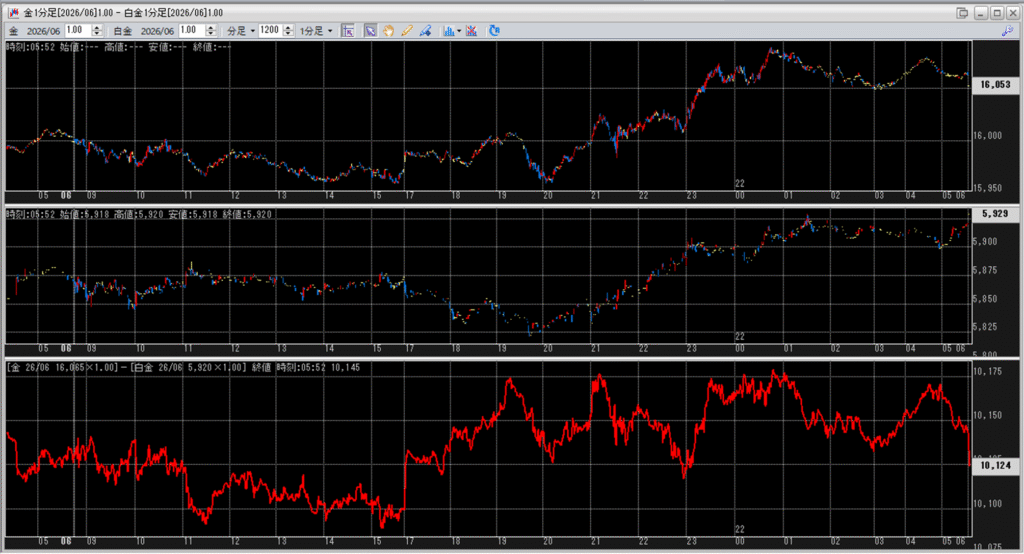
Task: Click the 10,124 spread value label
Action: pos(995,465)
